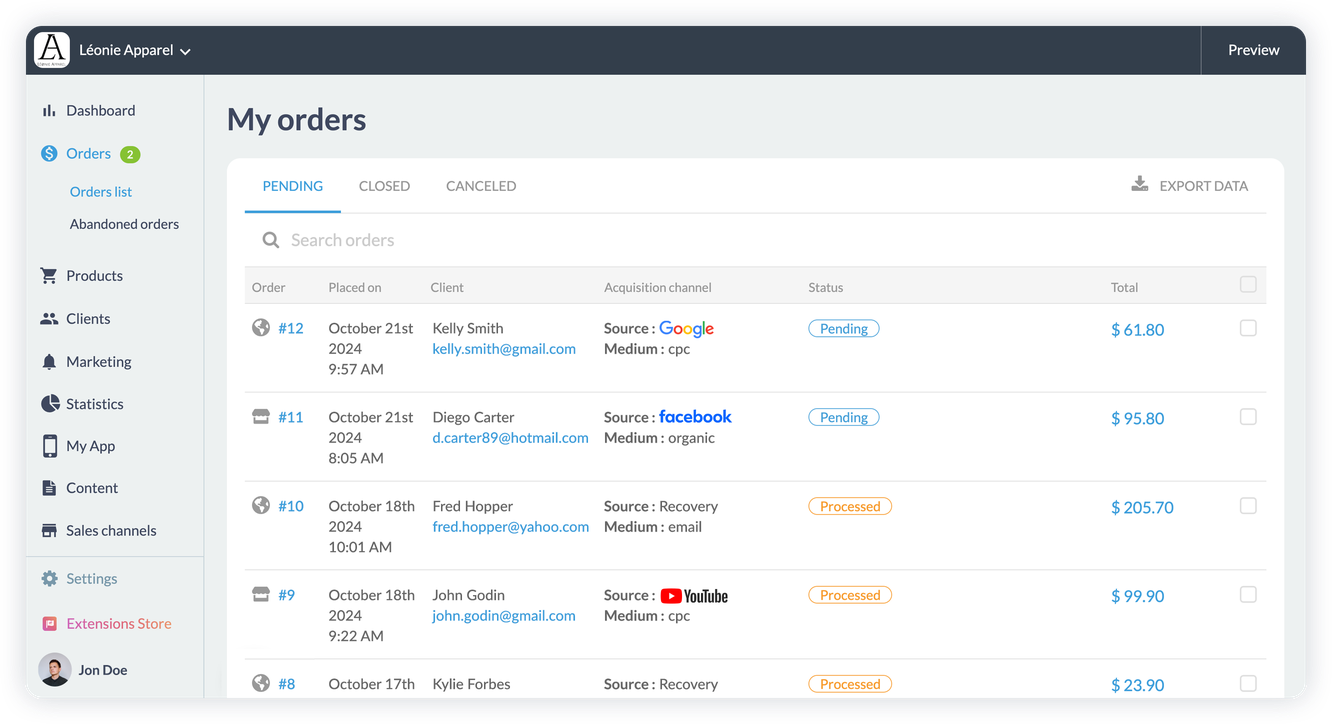Open the Dashboard bar-chart icon
This screenshot has width=1332, height=724.
click(50, 110)
